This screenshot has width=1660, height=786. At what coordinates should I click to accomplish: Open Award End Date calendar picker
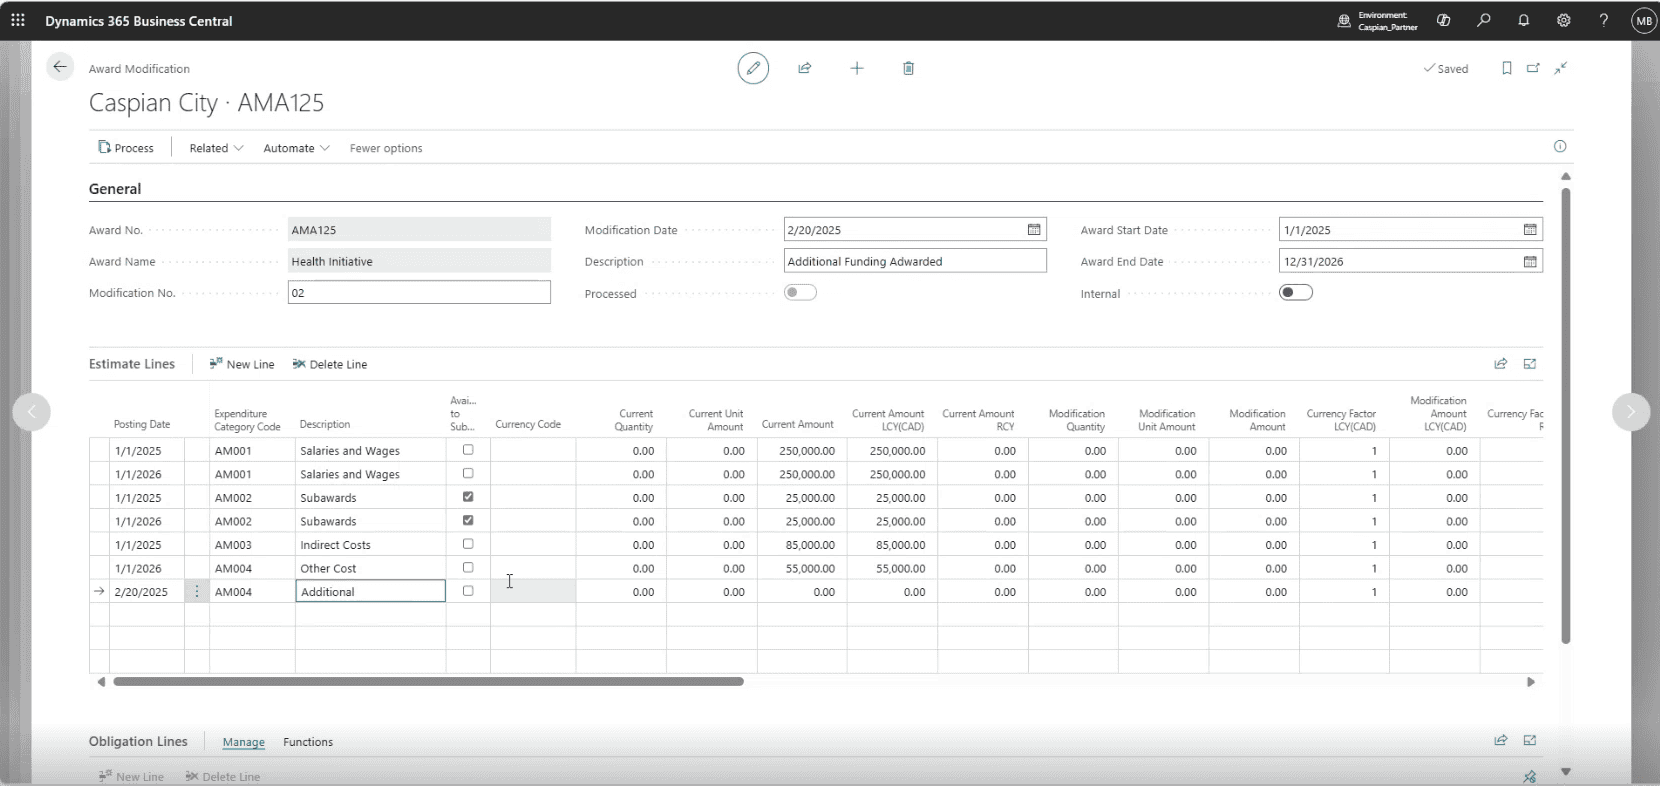pyautogui.click(x=1530, y=261)
